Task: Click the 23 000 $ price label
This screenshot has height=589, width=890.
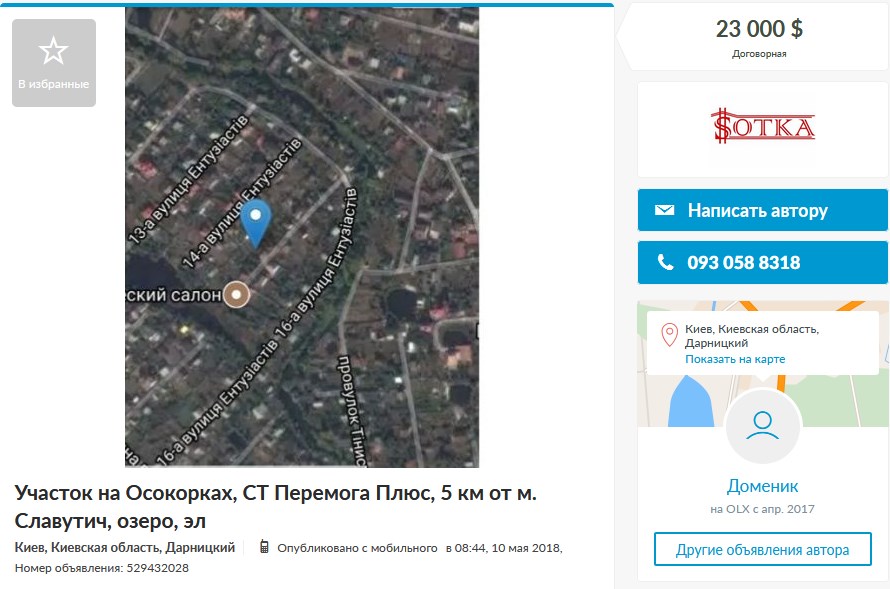Action: 759,29
